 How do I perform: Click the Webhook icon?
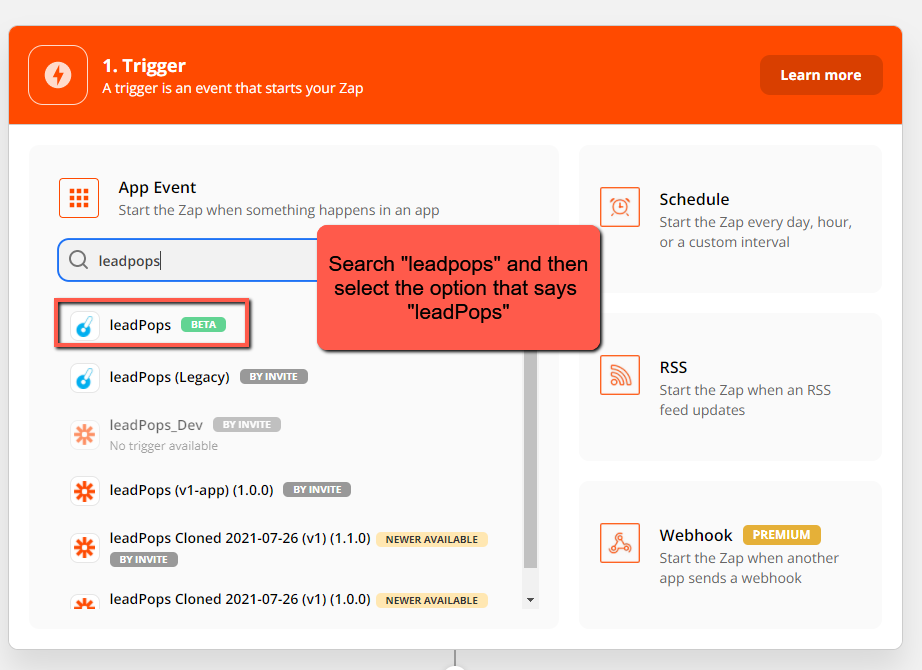click(620, 543)
